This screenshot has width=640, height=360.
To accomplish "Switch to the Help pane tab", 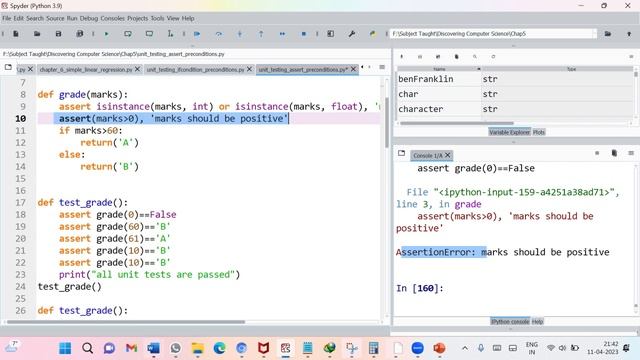I will pyautogui.click(x=537, y=322).
